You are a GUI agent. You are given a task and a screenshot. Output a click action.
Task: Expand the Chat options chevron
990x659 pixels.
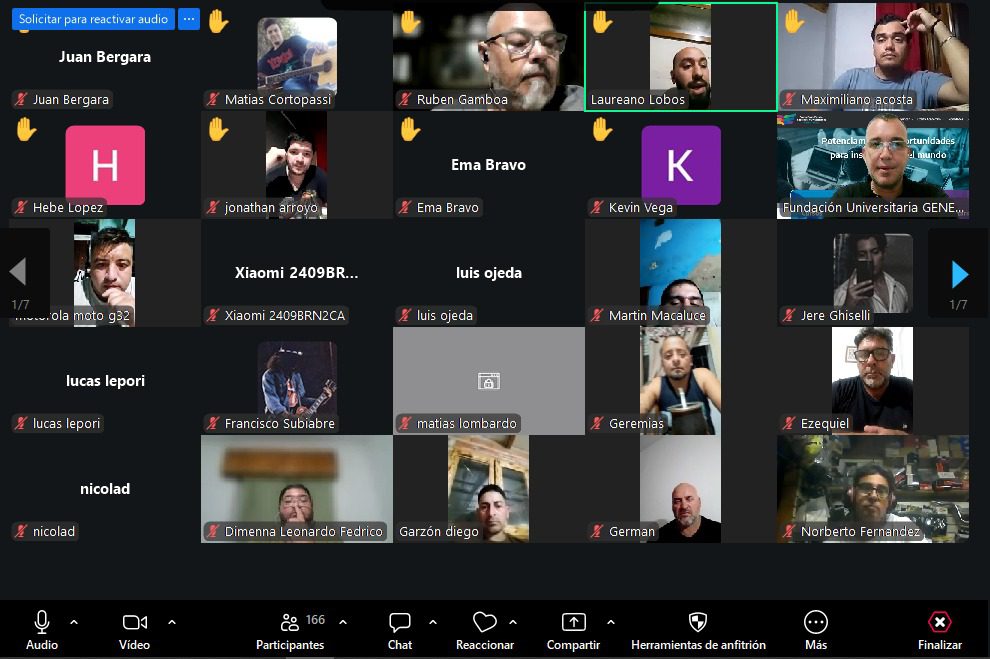point(432,622)
